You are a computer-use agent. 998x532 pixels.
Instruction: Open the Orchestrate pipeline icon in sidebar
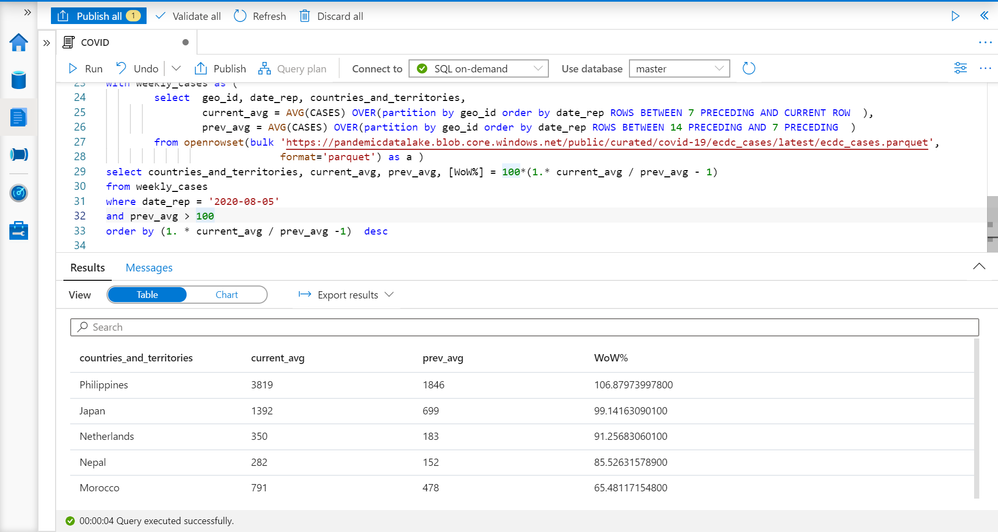(x=19, y=155)
